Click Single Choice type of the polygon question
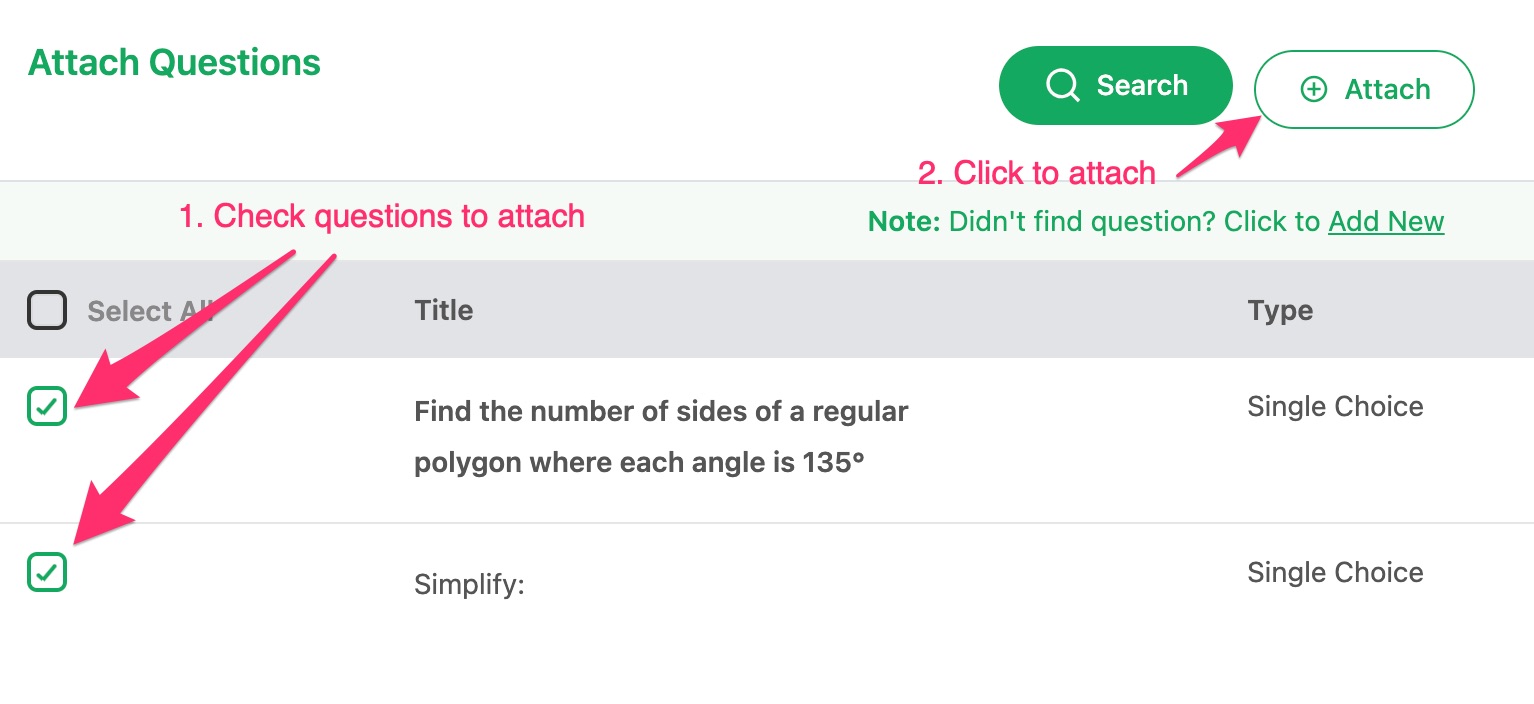Screen dimensions: 1534x704 pos(1335,406)
